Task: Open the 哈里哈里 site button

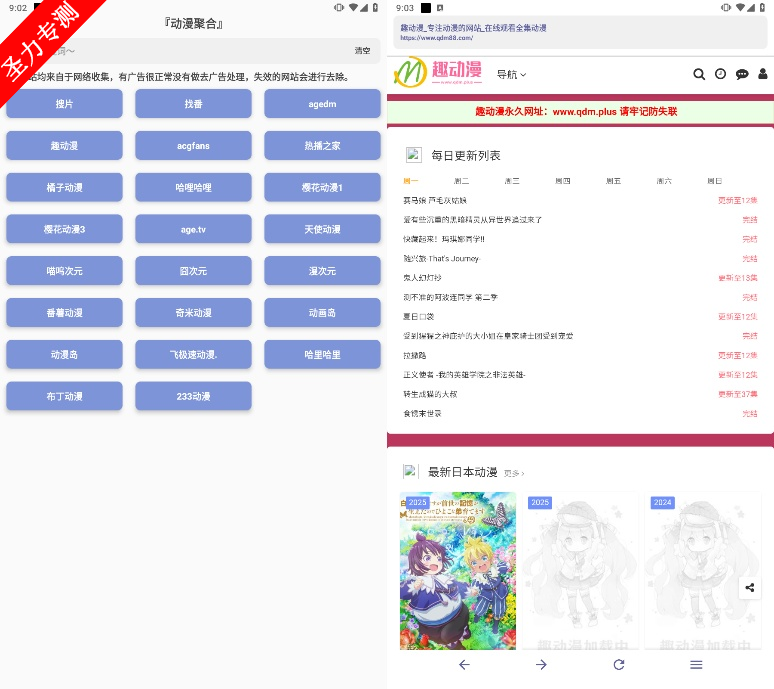Action: [322, 354]
